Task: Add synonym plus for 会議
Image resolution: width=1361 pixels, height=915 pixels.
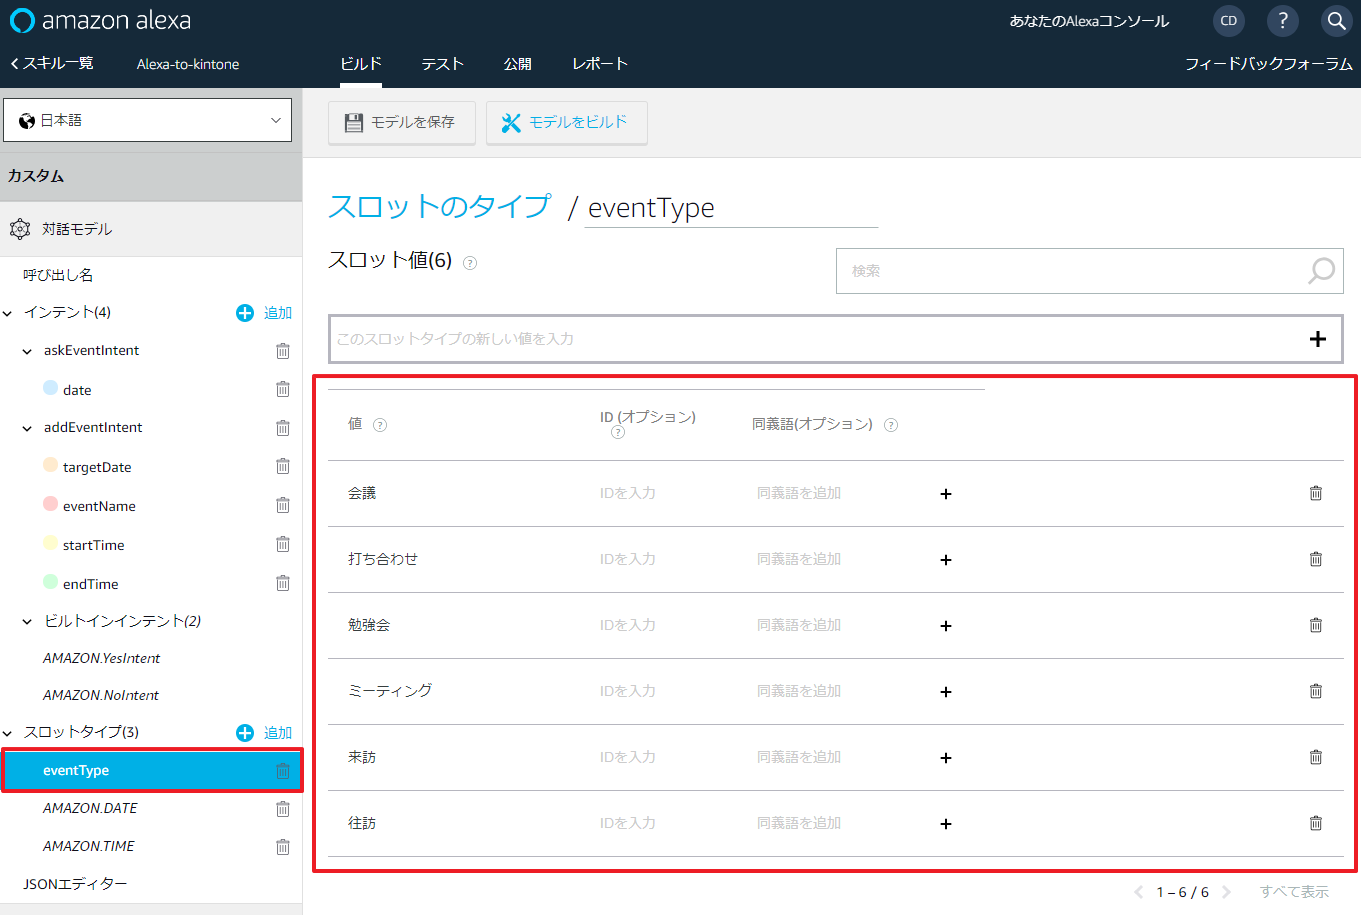Action: [x=946, y=494]
